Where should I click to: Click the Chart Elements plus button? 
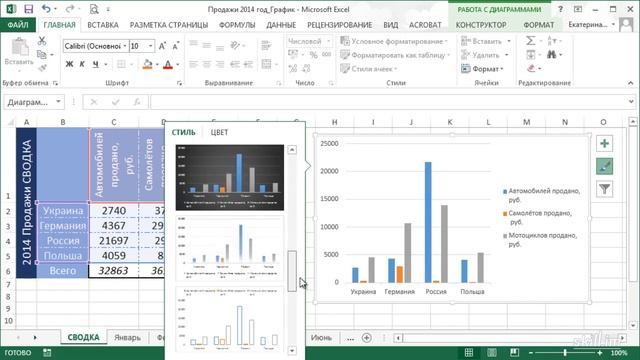pos(604,143)
